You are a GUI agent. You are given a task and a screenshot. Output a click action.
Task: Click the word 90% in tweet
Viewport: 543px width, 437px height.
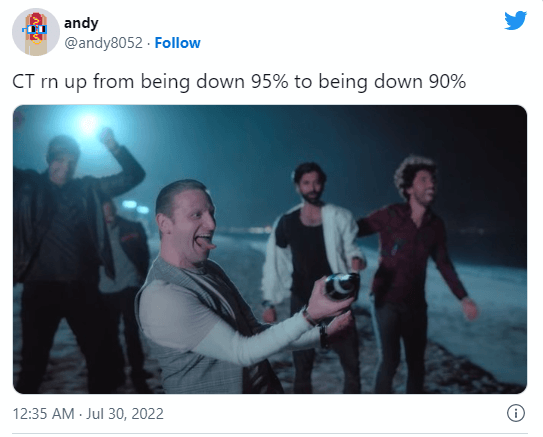click(x=447, y=82)
